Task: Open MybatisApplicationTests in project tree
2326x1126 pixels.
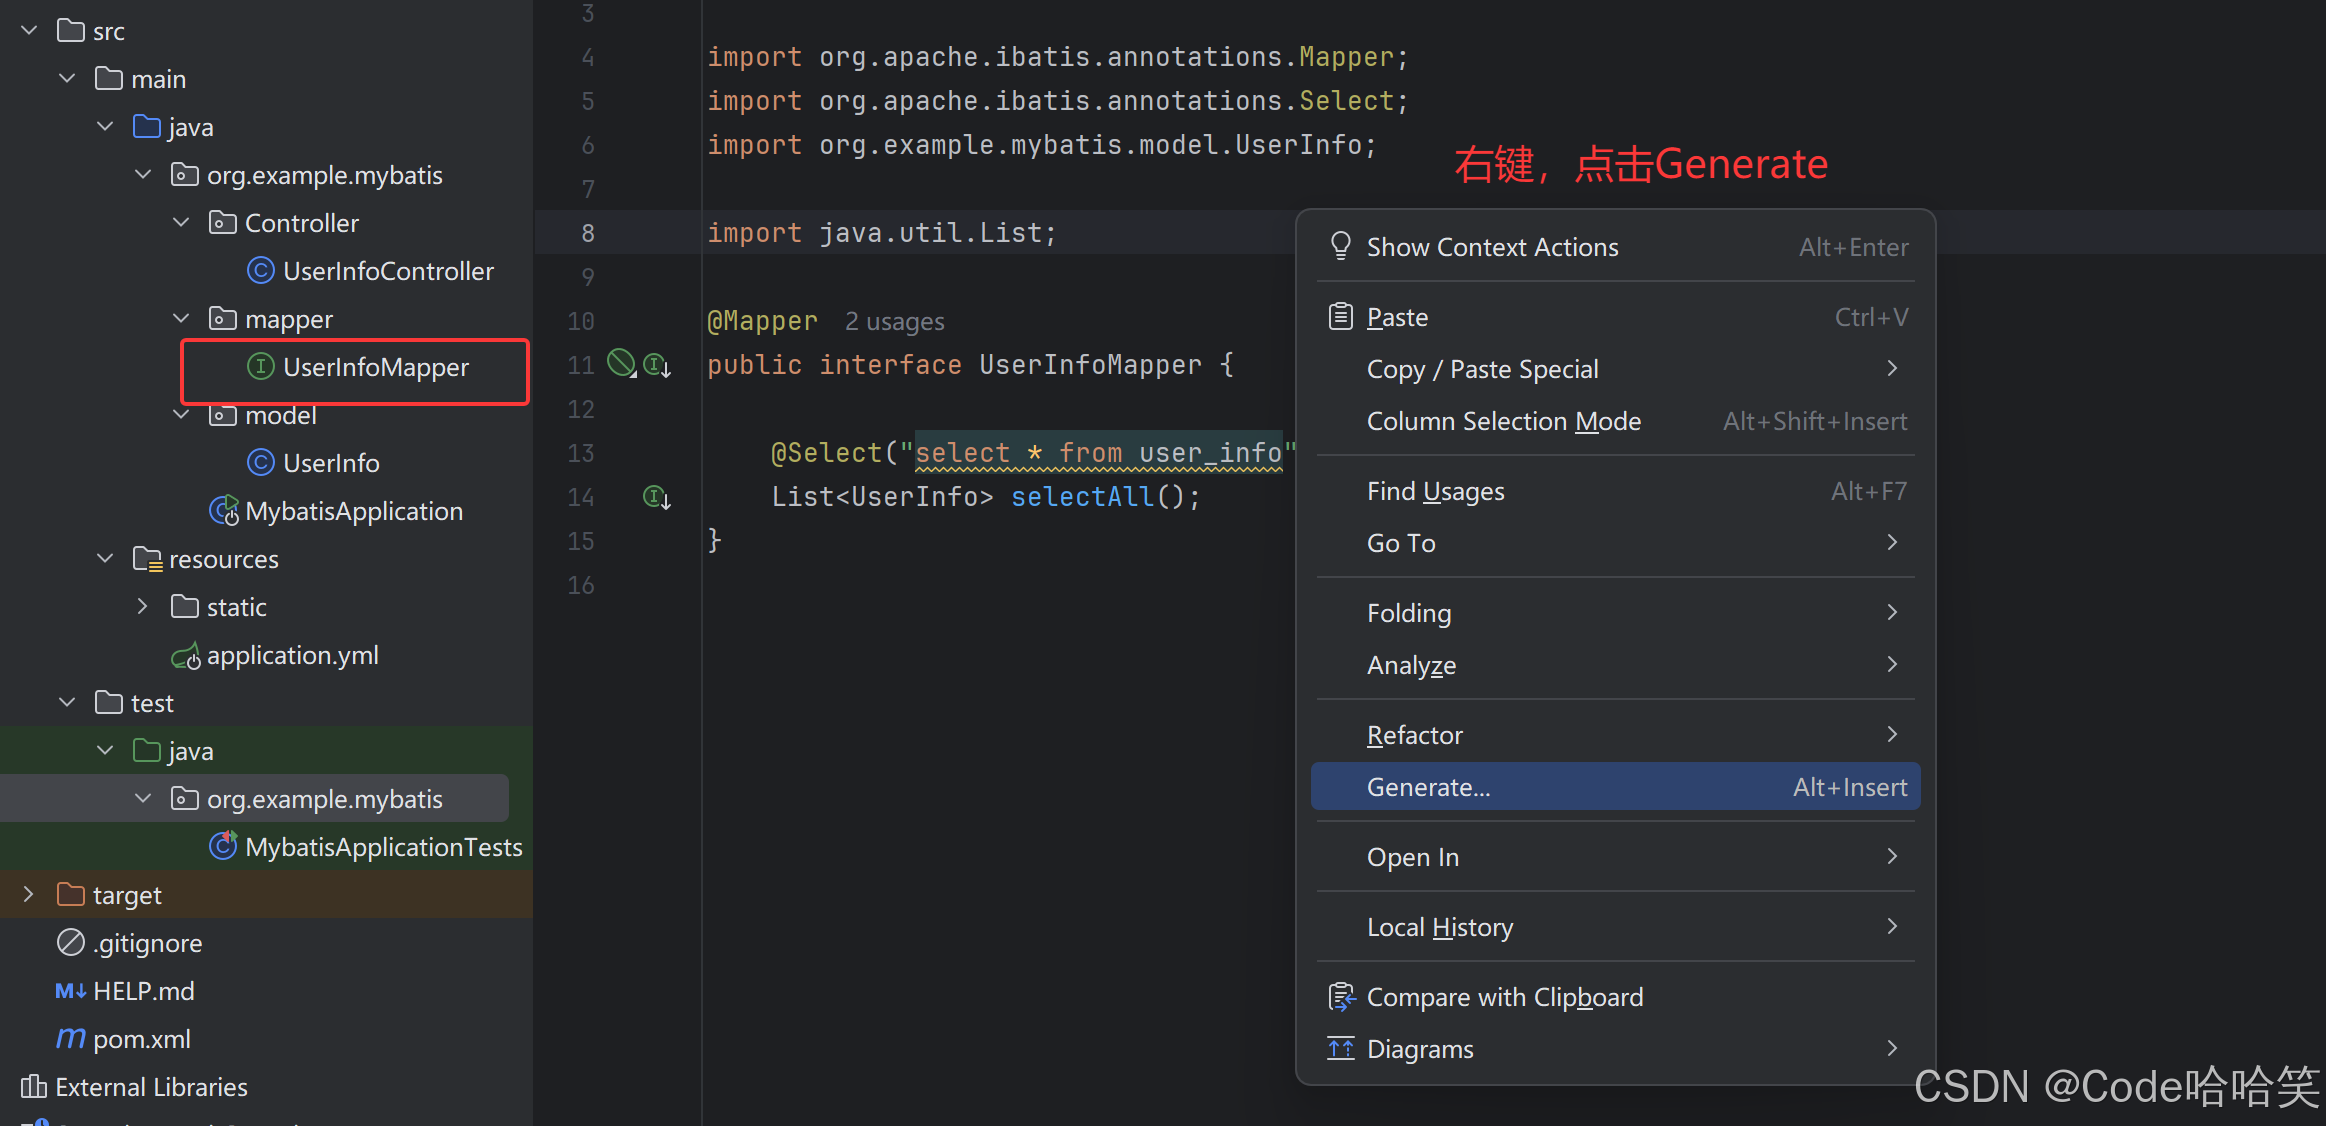Action: point(383,847)
